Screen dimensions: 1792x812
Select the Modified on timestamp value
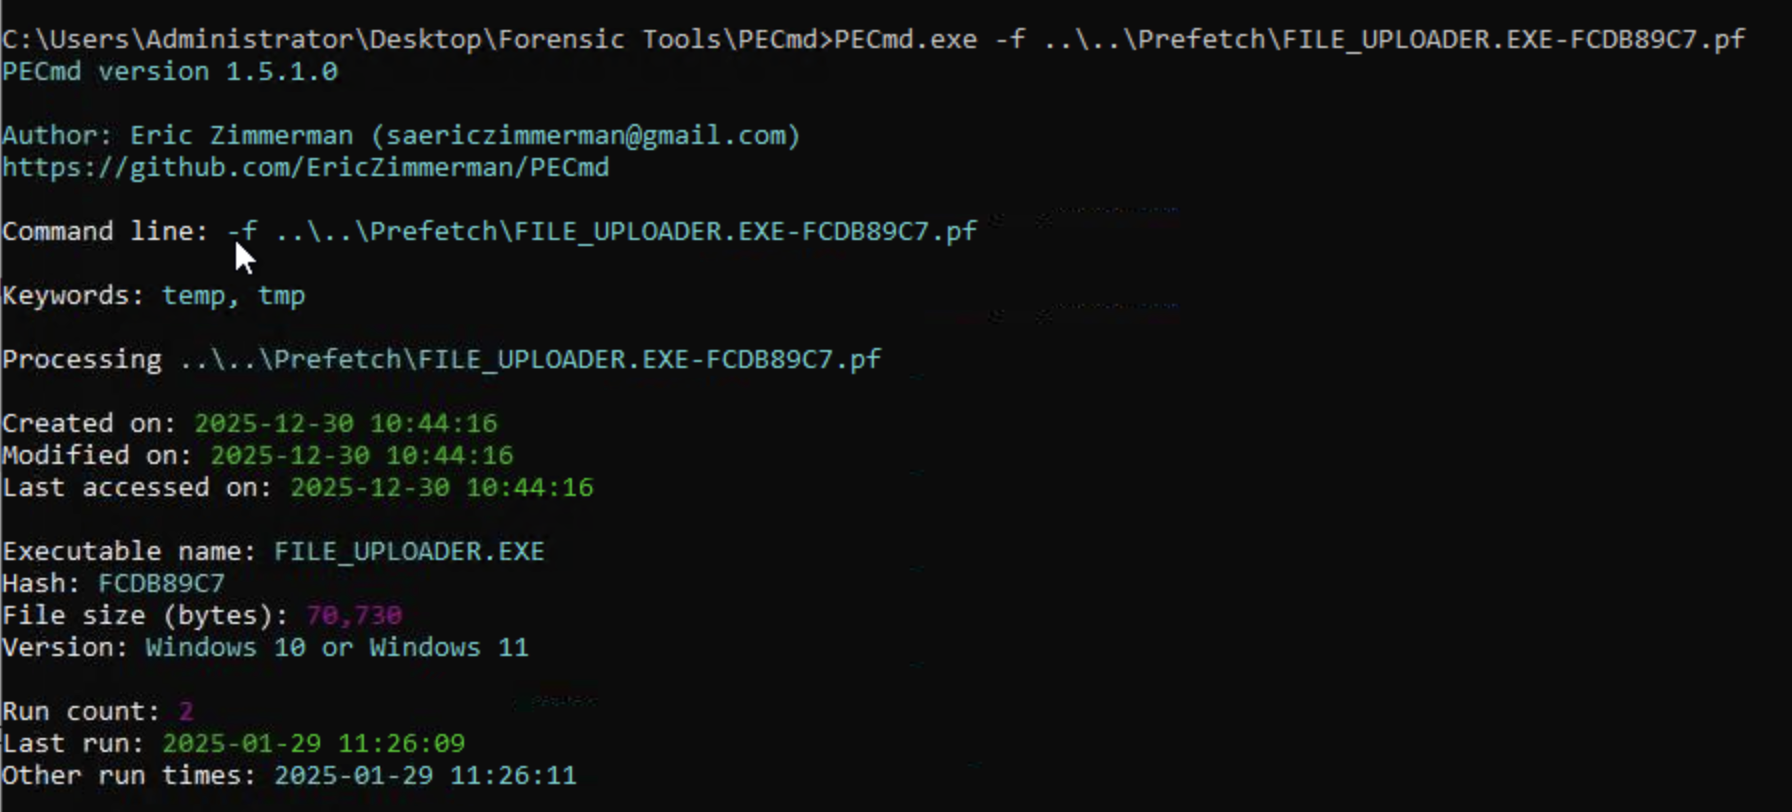361,455
